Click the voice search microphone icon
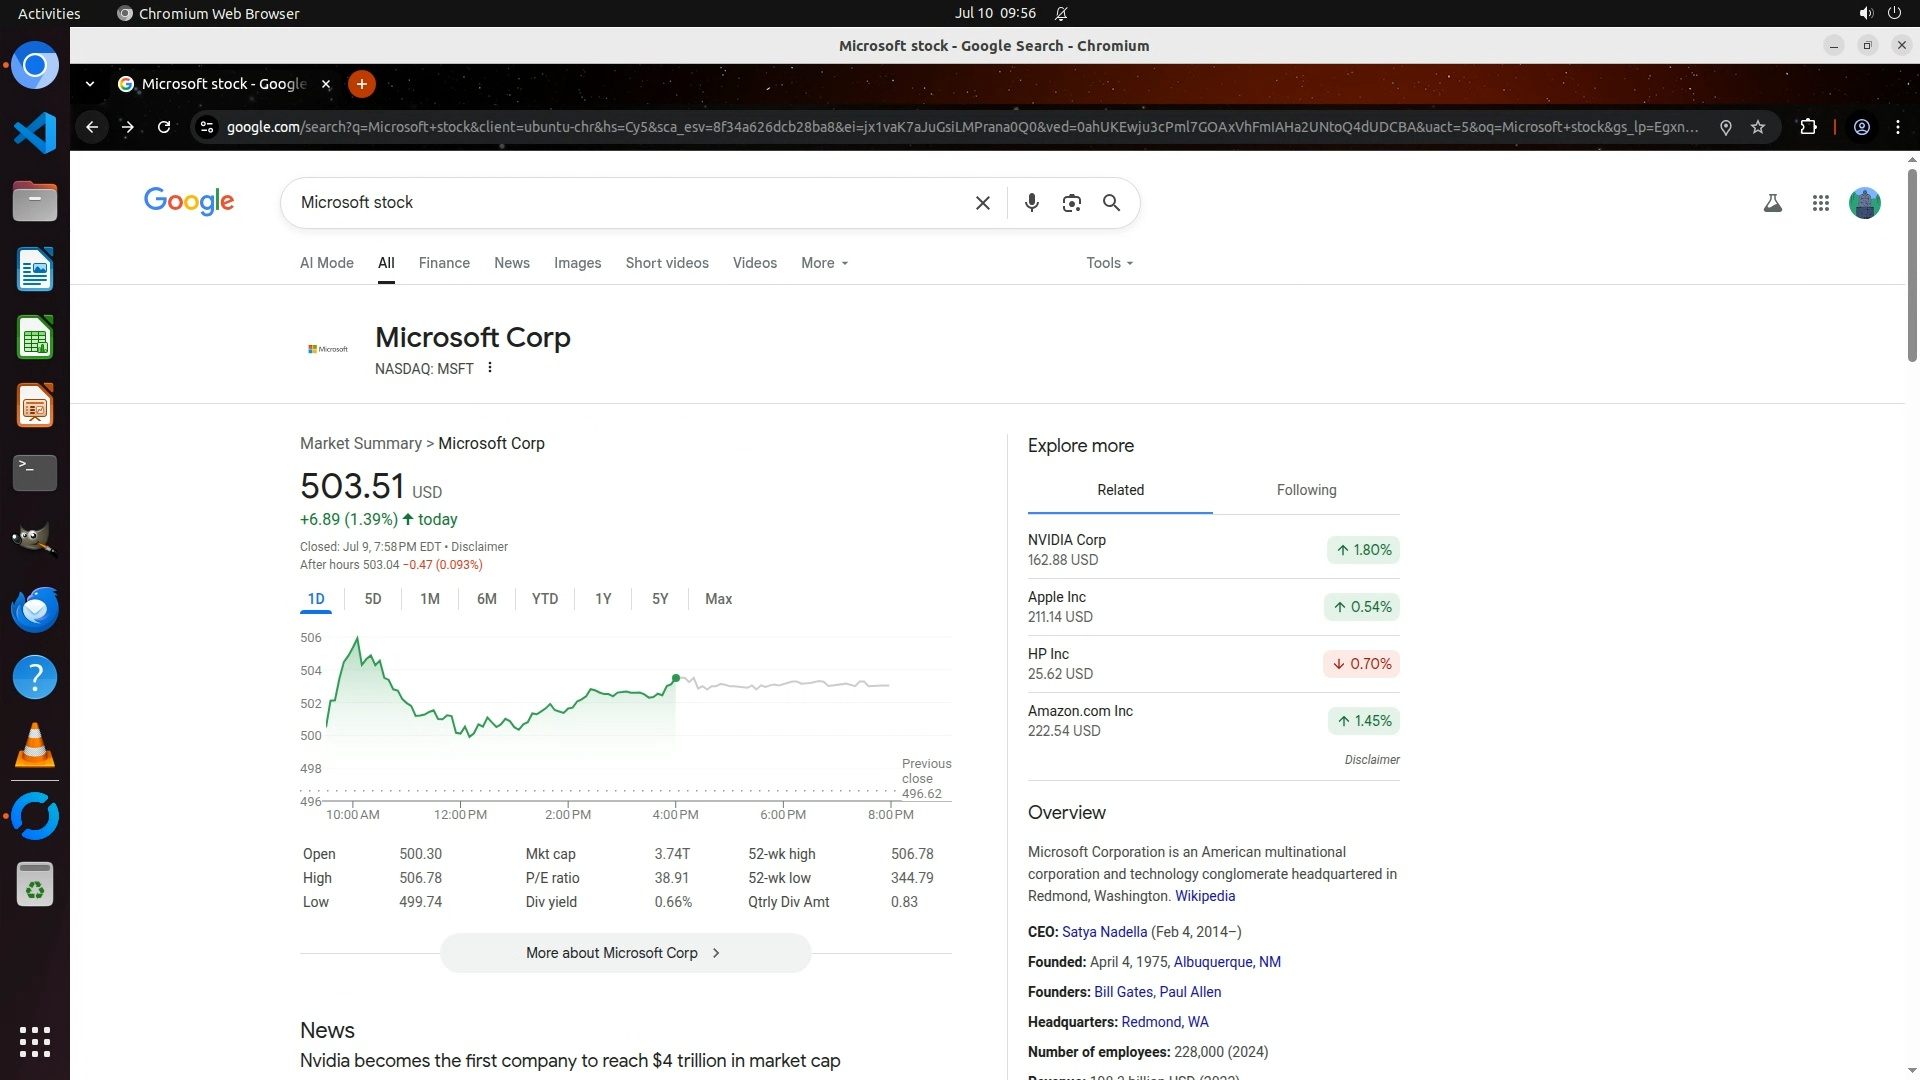Image resolution: width=1920 pixels, height=1080 pixels. coord(1031,203)
